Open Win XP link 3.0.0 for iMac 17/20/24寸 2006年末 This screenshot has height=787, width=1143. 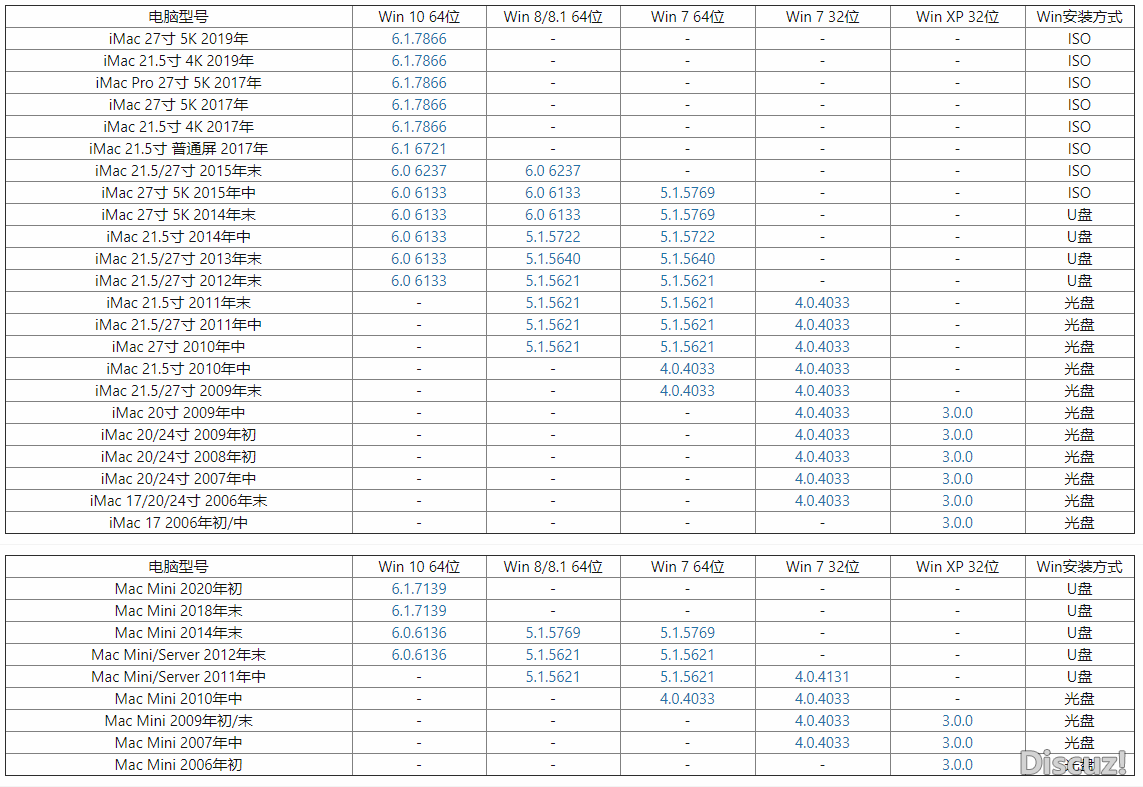tap(957, 501)
